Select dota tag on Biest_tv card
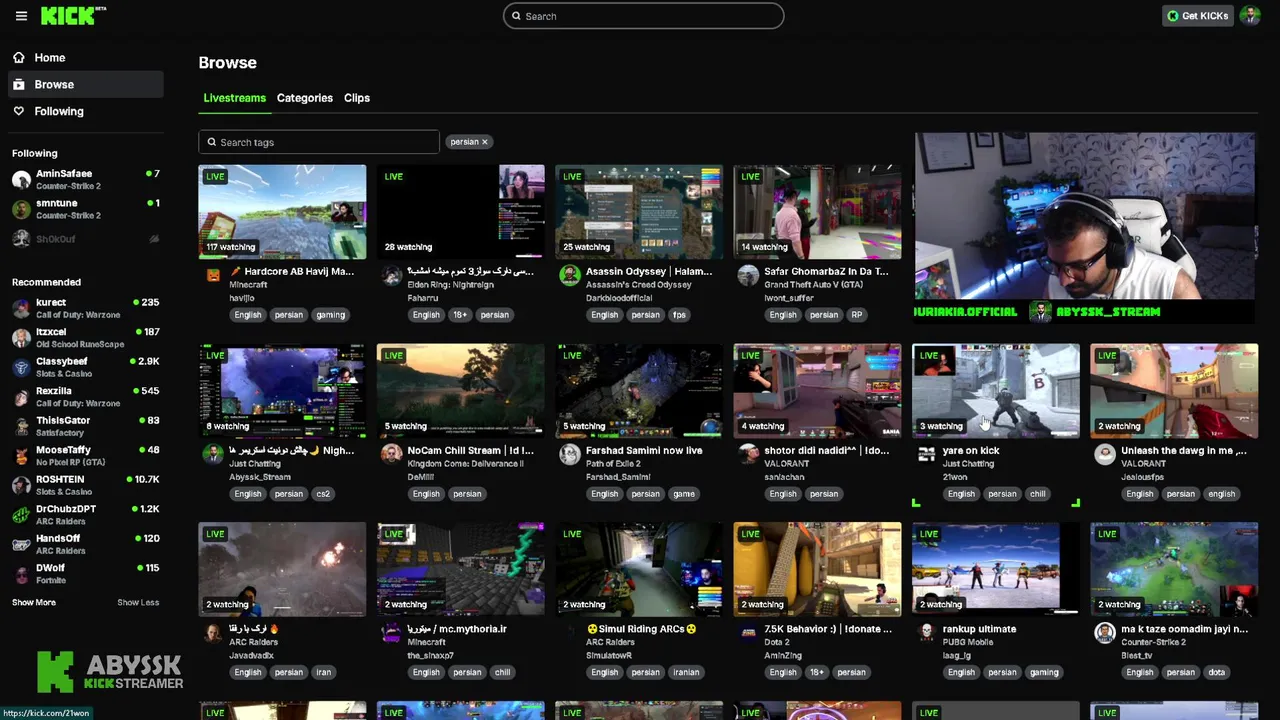 coord(1216,673)
